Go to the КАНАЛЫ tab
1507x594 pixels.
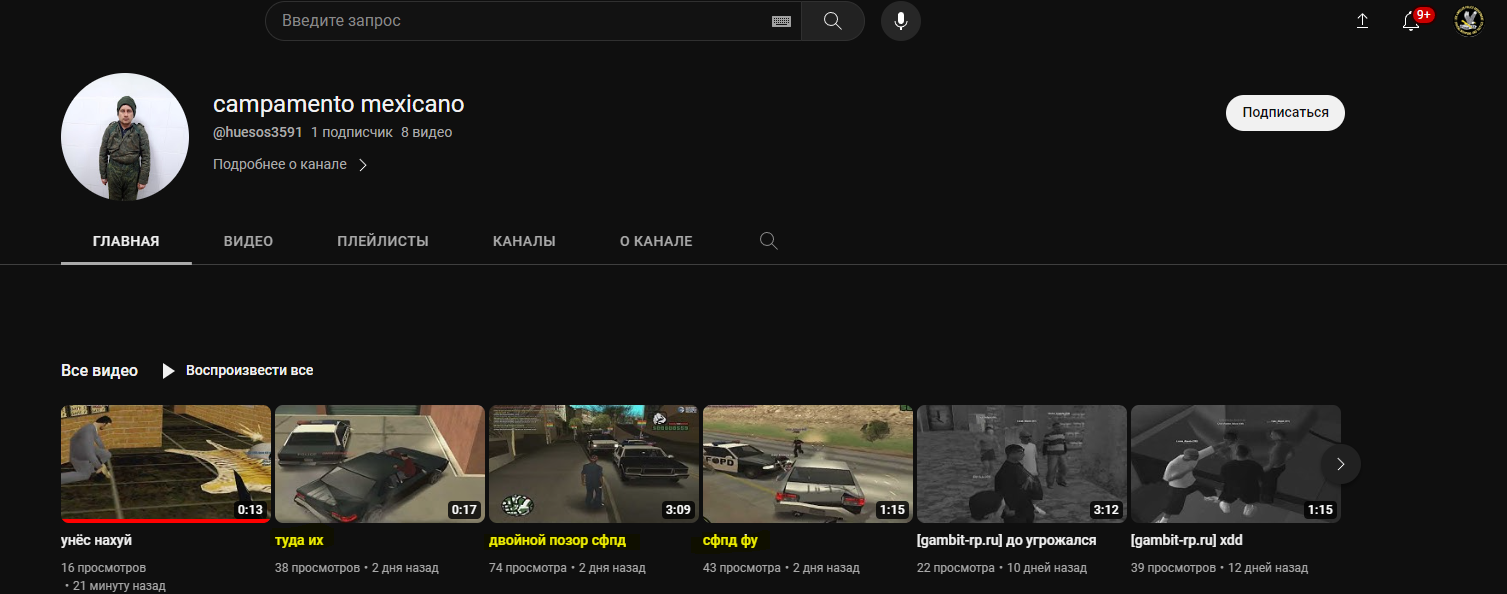(x=524, y=241)
